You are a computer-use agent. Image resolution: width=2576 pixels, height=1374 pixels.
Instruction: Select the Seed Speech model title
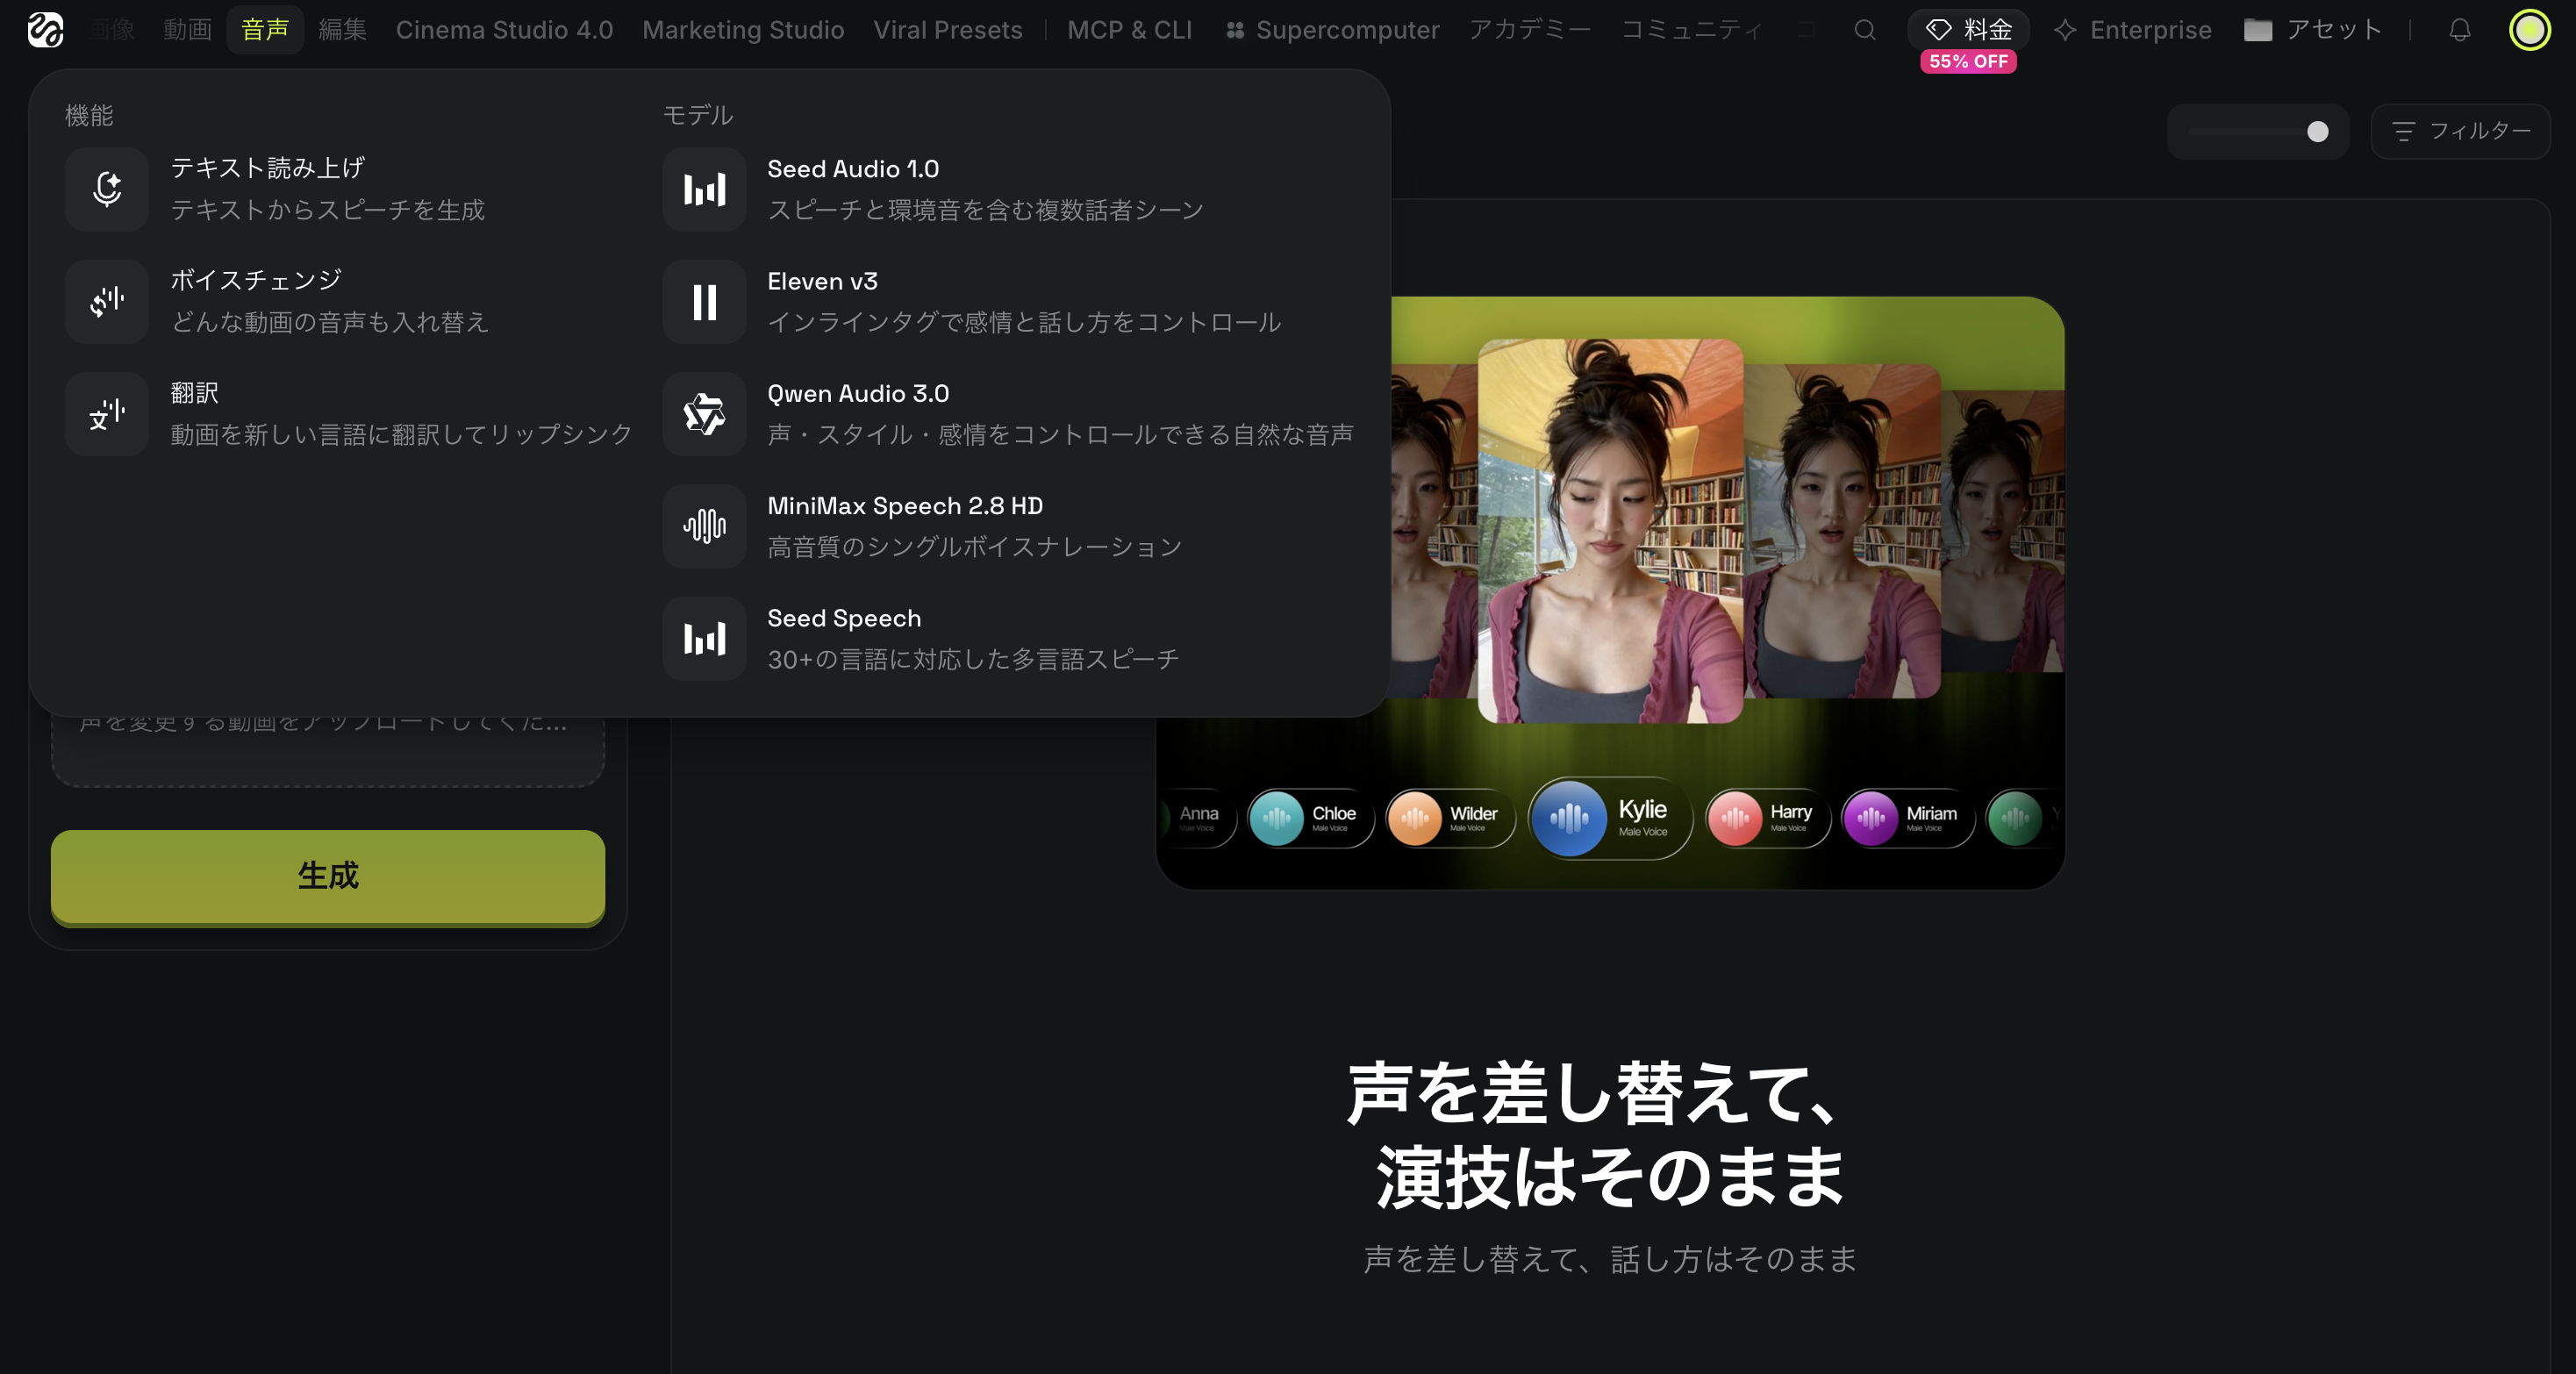tap(844, 618)
